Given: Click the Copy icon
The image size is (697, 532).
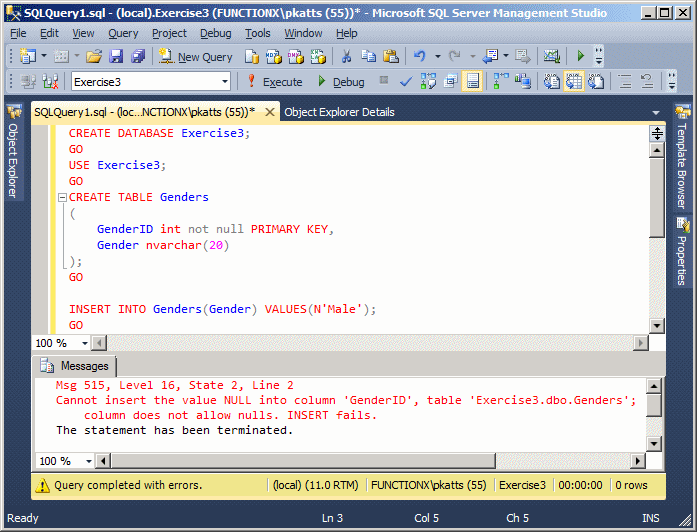Looking at the screenshot, I should (369, 56).
